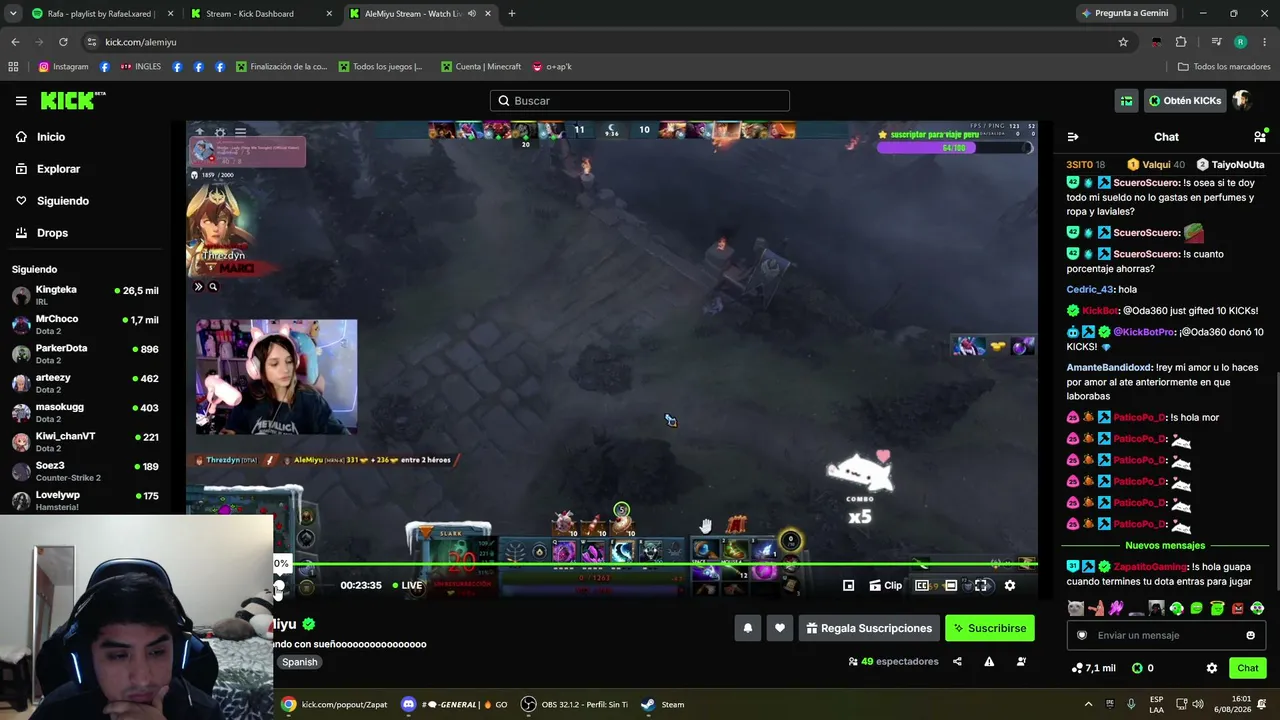The image size is (1280, 720).
Task: Open a new browser tab
Action: [x=512, y=14]
